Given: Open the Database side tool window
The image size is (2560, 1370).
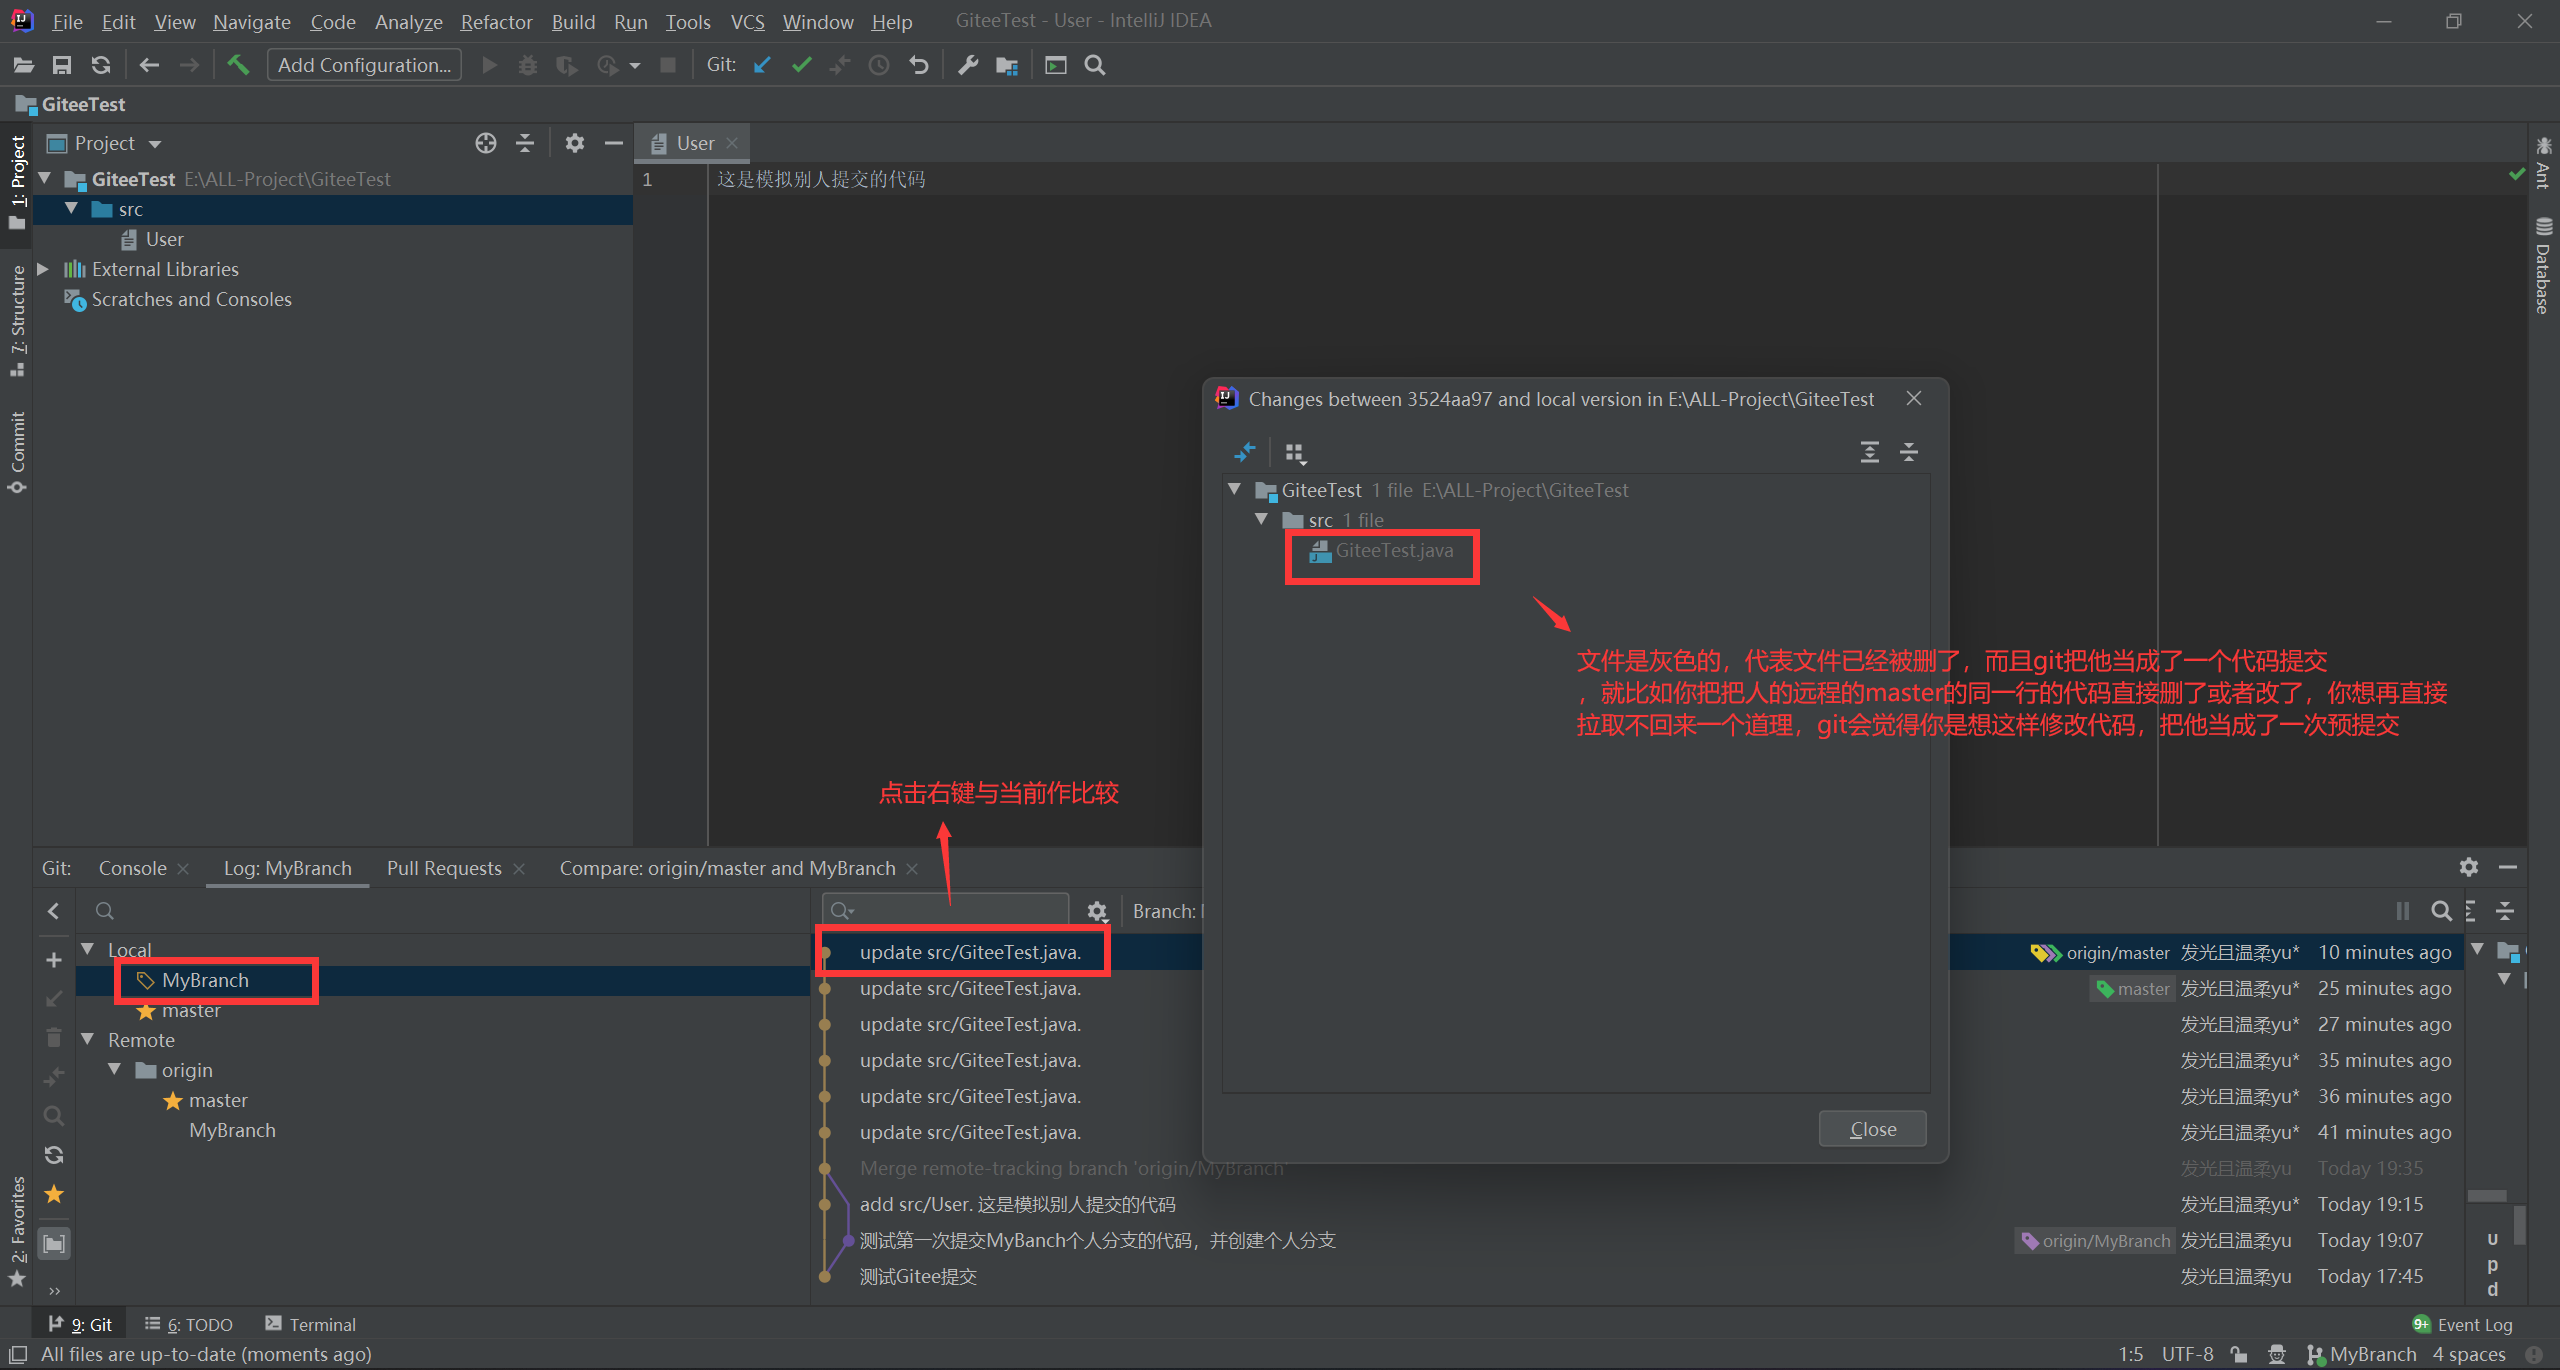Looking at the screenshot, I should coord(2544,266).
